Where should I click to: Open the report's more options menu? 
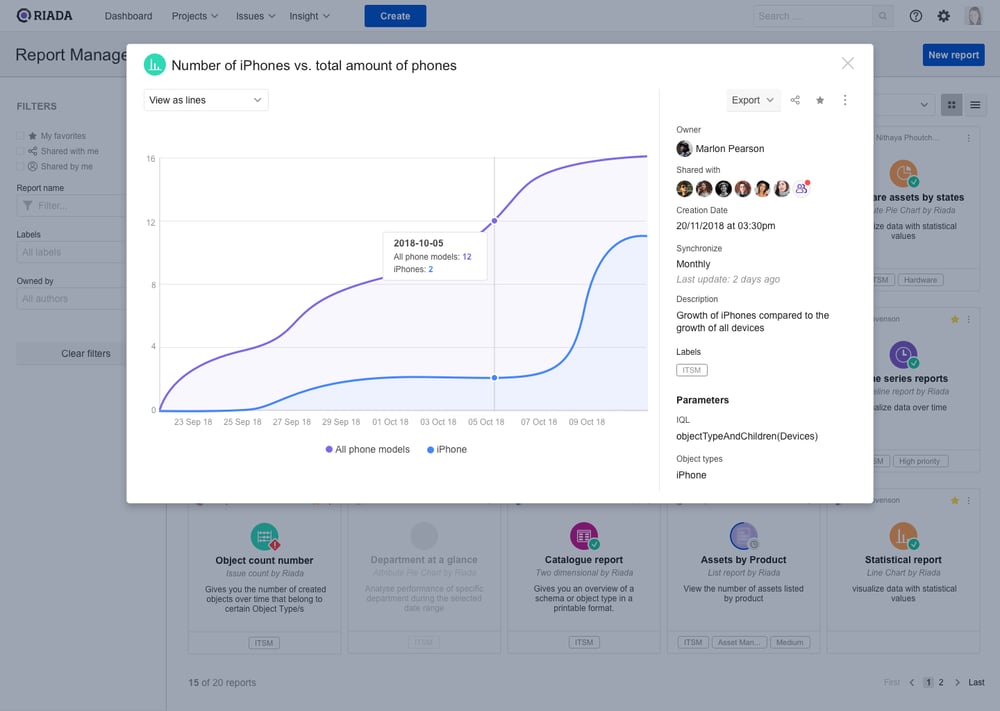click(845, 100)
